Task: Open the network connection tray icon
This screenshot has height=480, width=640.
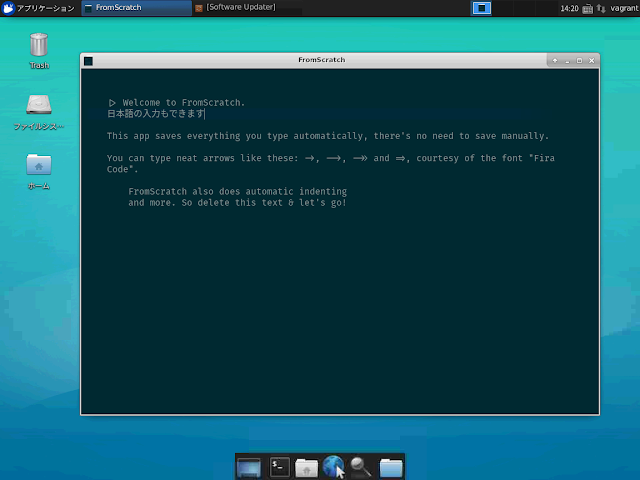Action: (600, 9)
